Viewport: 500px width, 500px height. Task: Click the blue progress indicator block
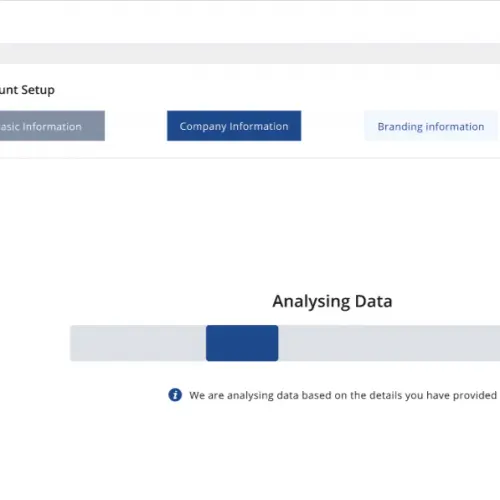[x=242, y=343]
